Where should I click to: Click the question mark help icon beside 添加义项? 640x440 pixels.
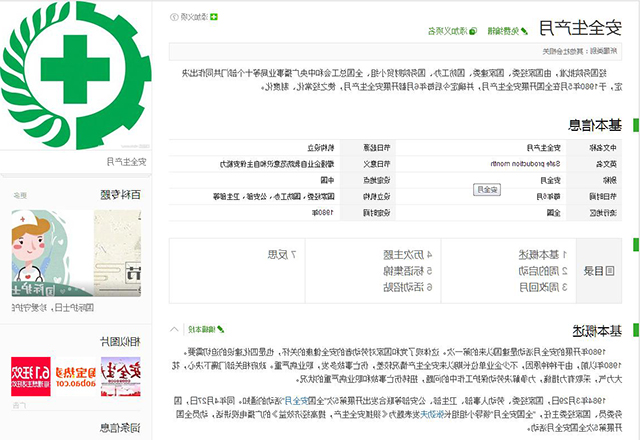click(174, 17)
